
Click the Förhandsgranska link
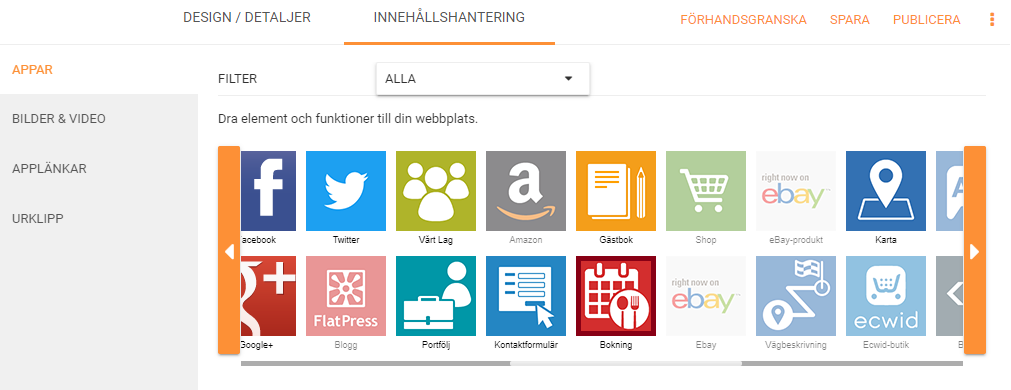[743, 20]
